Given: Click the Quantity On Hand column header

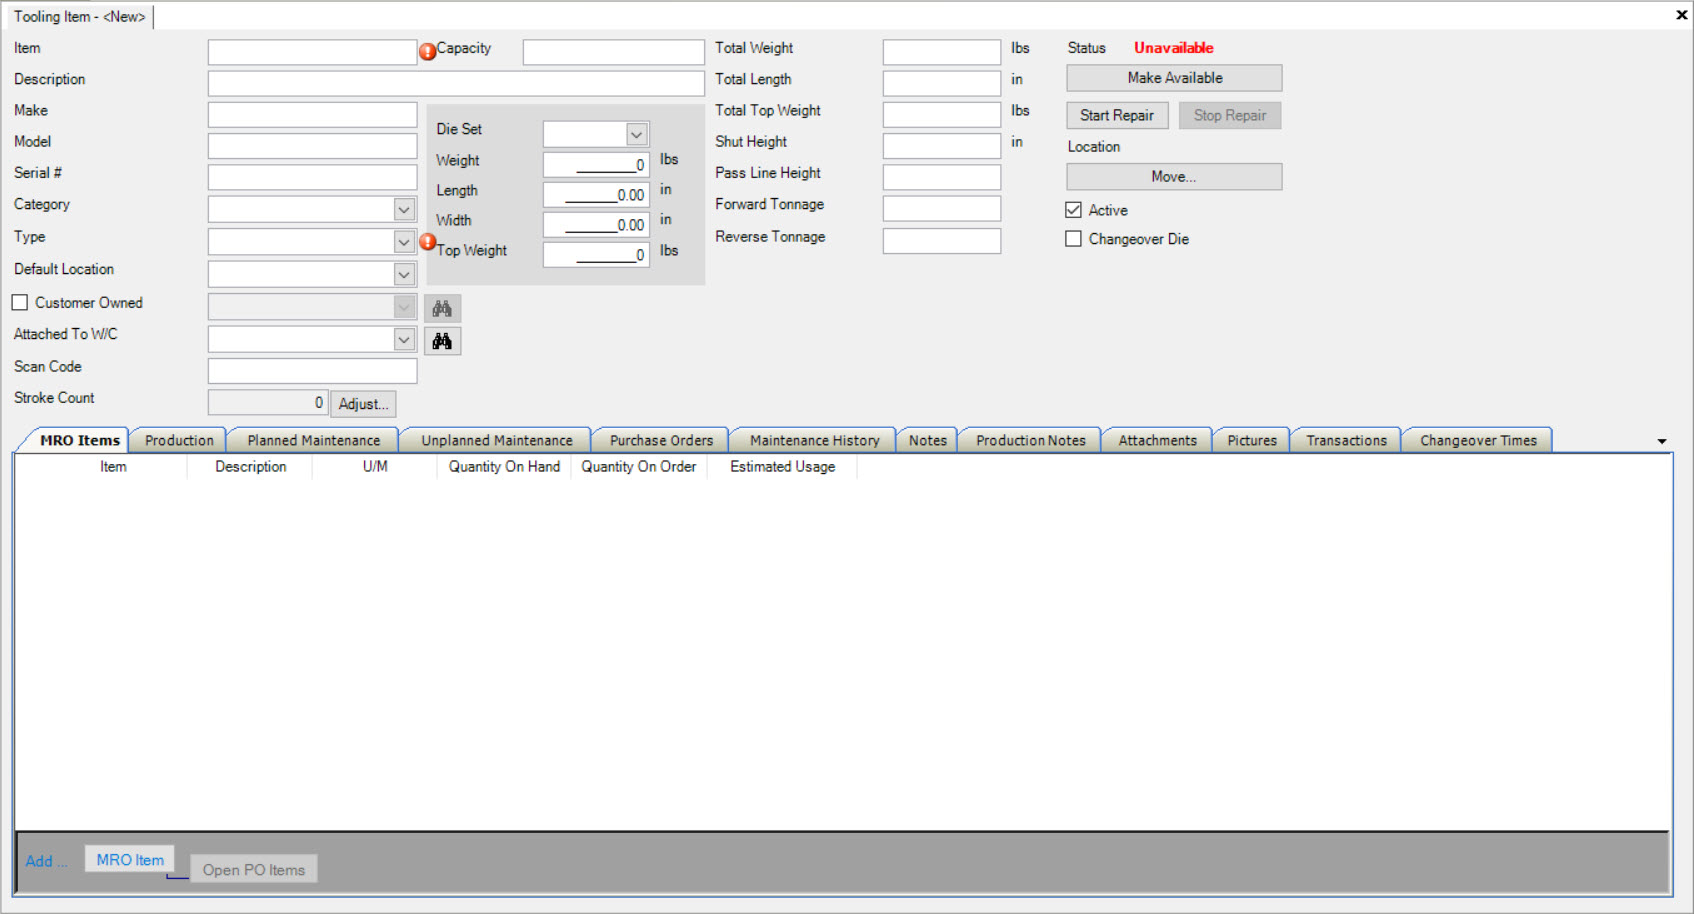Looking at the screenshot, I should coord(504,467).
